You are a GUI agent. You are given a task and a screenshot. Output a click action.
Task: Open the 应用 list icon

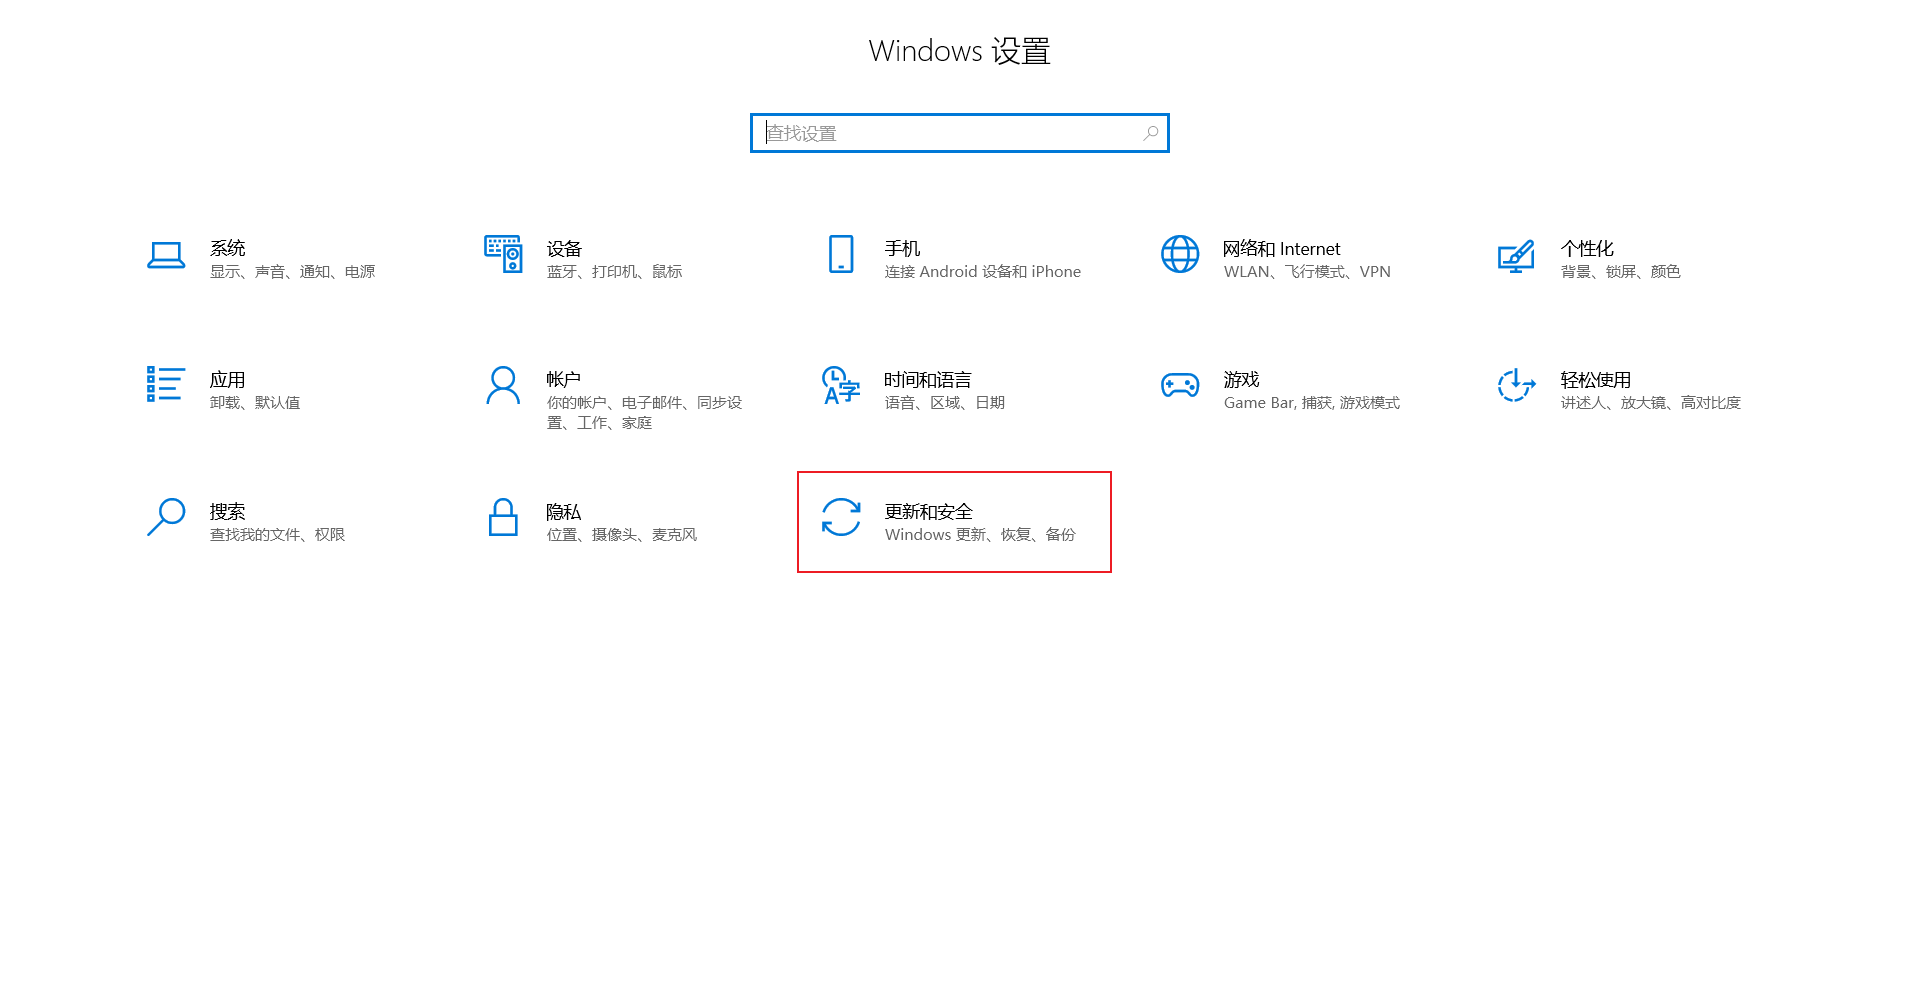(x=165, y=384)
